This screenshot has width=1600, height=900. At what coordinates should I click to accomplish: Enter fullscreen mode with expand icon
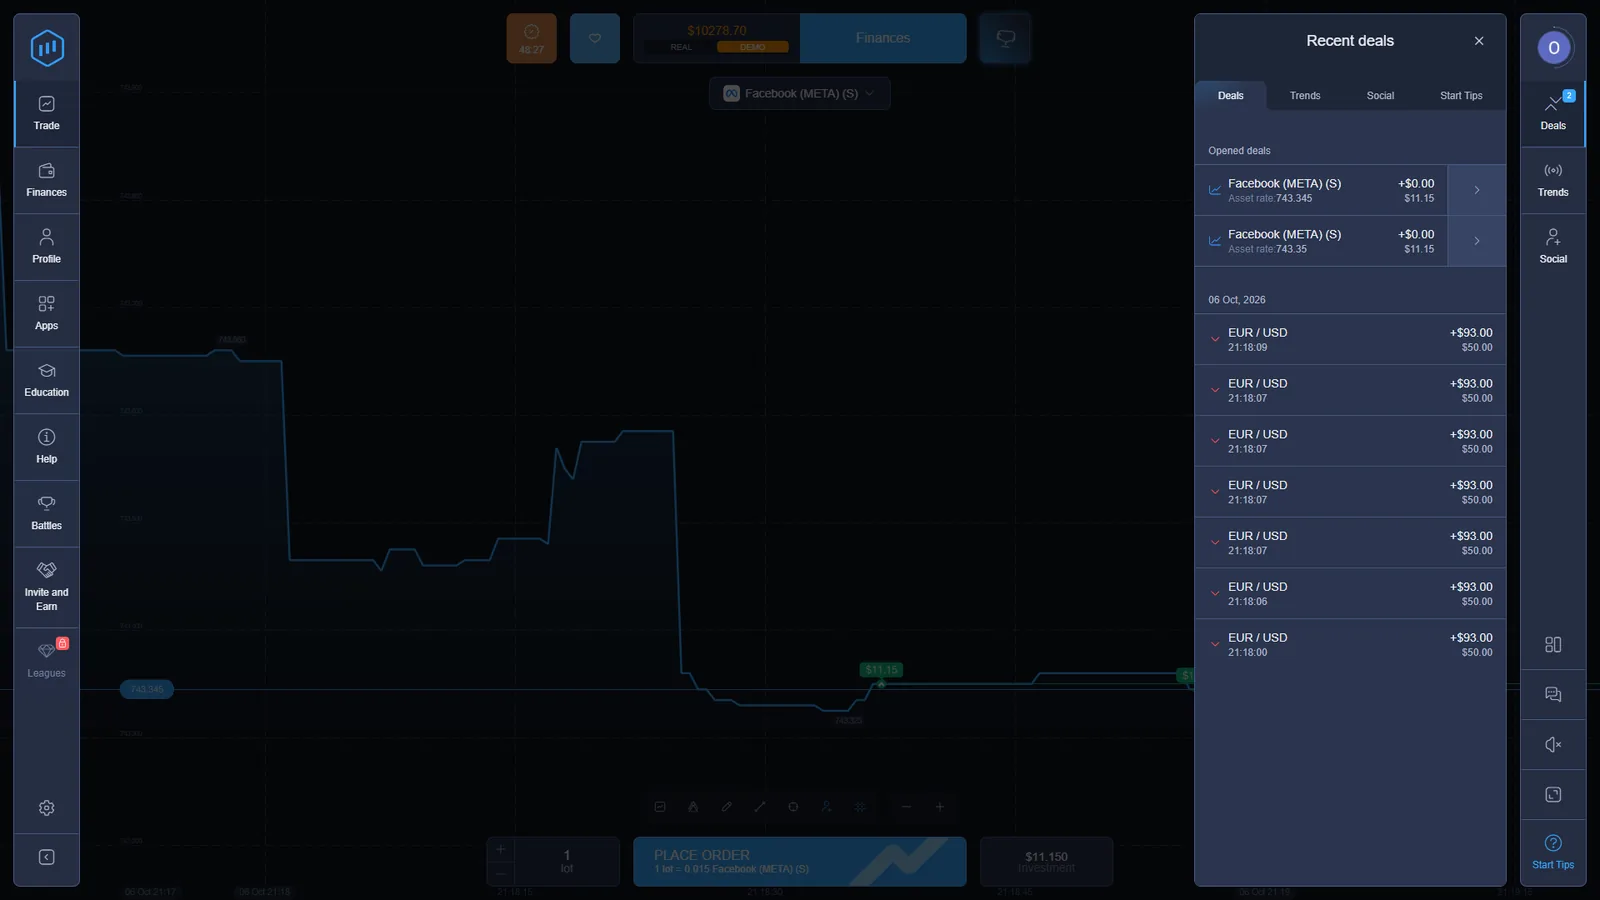(1553, 795)
